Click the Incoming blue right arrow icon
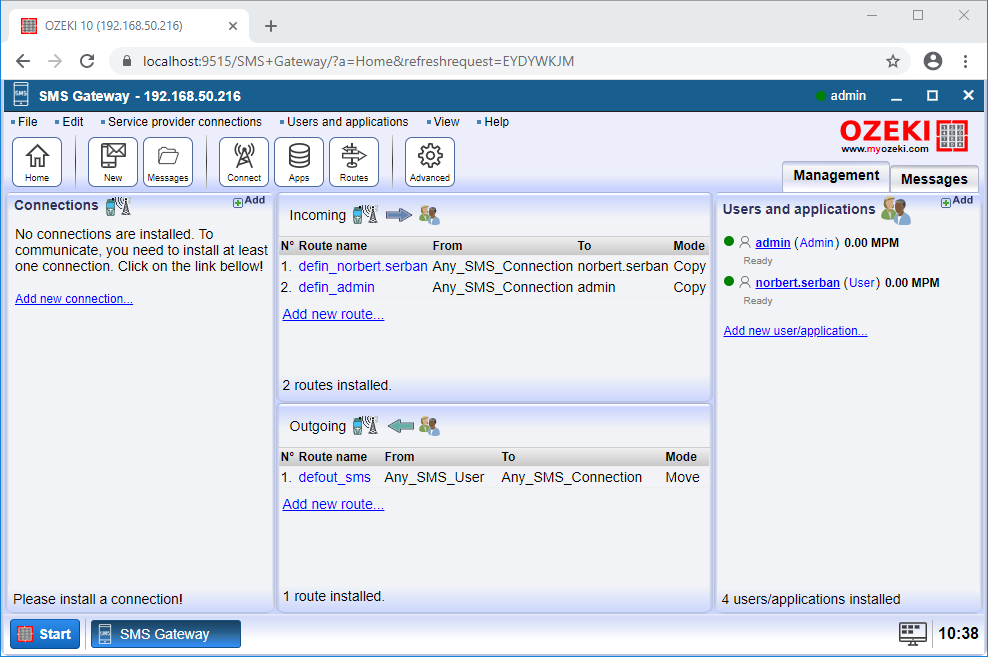Screen dimensions: 988x657 point(398,215)
